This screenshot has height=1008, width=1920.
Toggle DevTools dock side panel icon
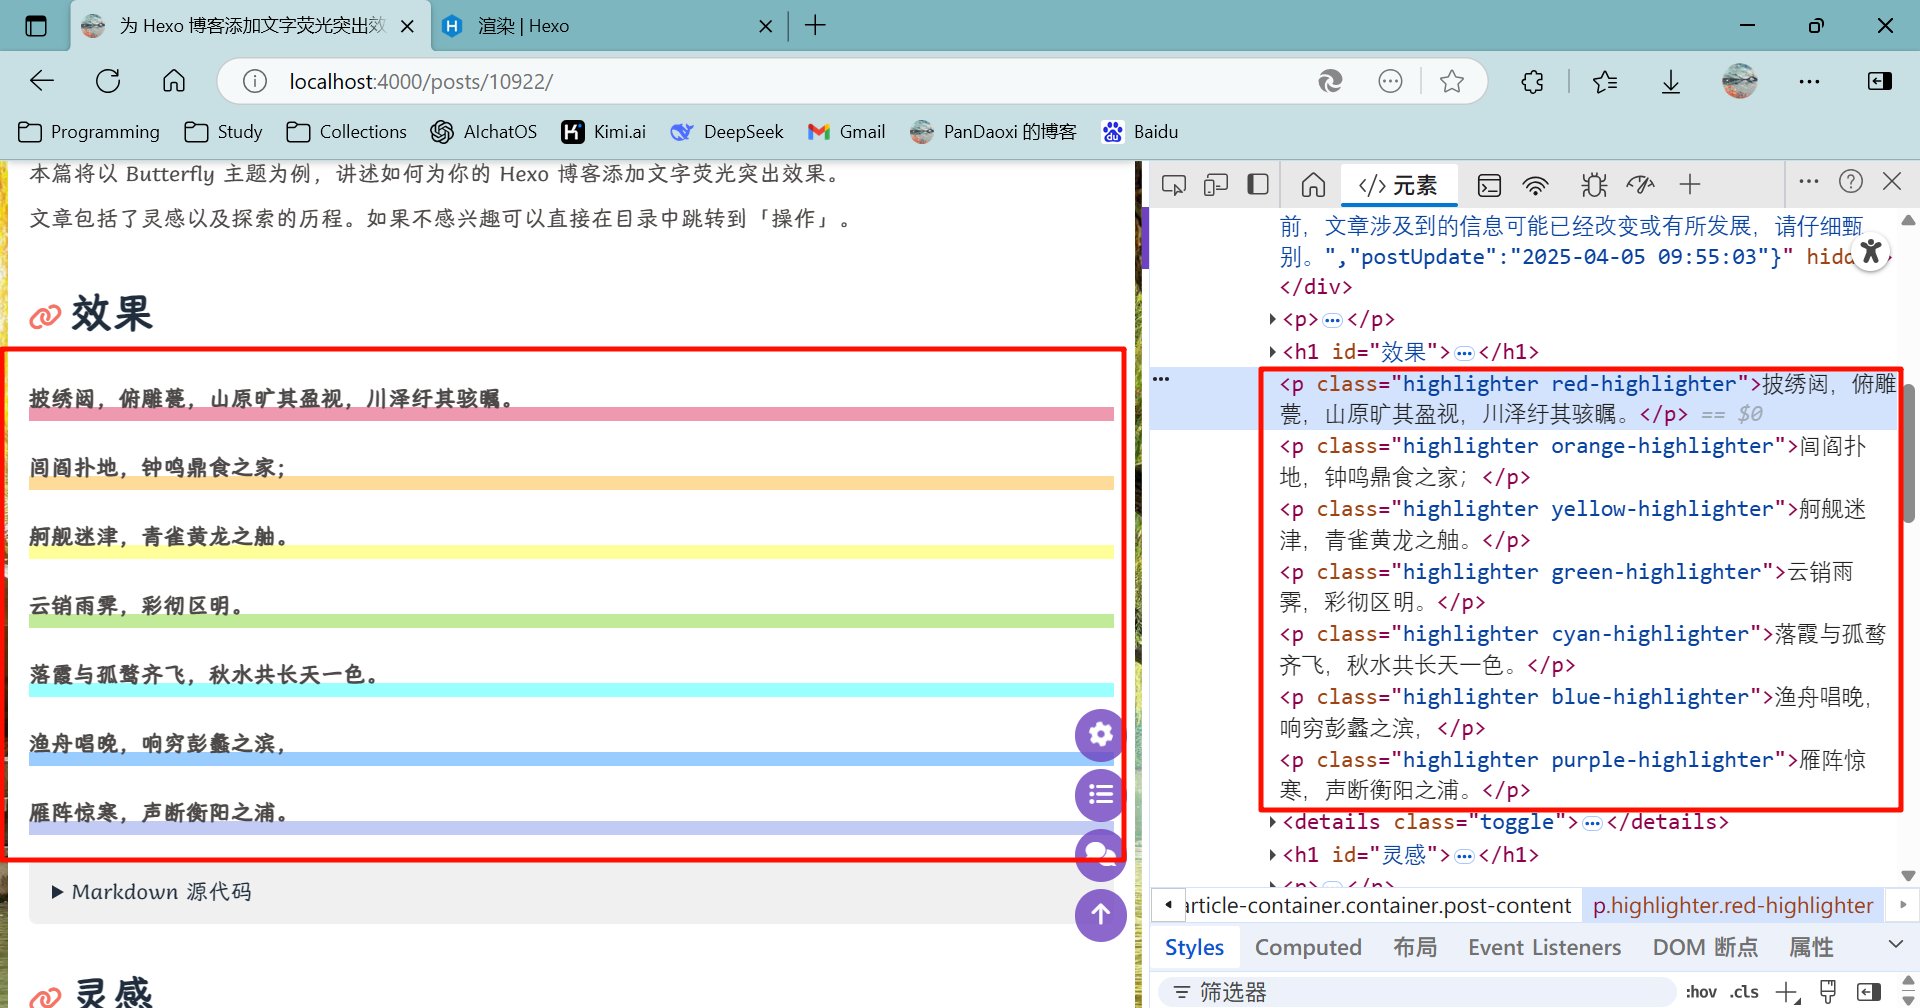(x=1257, y=185)
